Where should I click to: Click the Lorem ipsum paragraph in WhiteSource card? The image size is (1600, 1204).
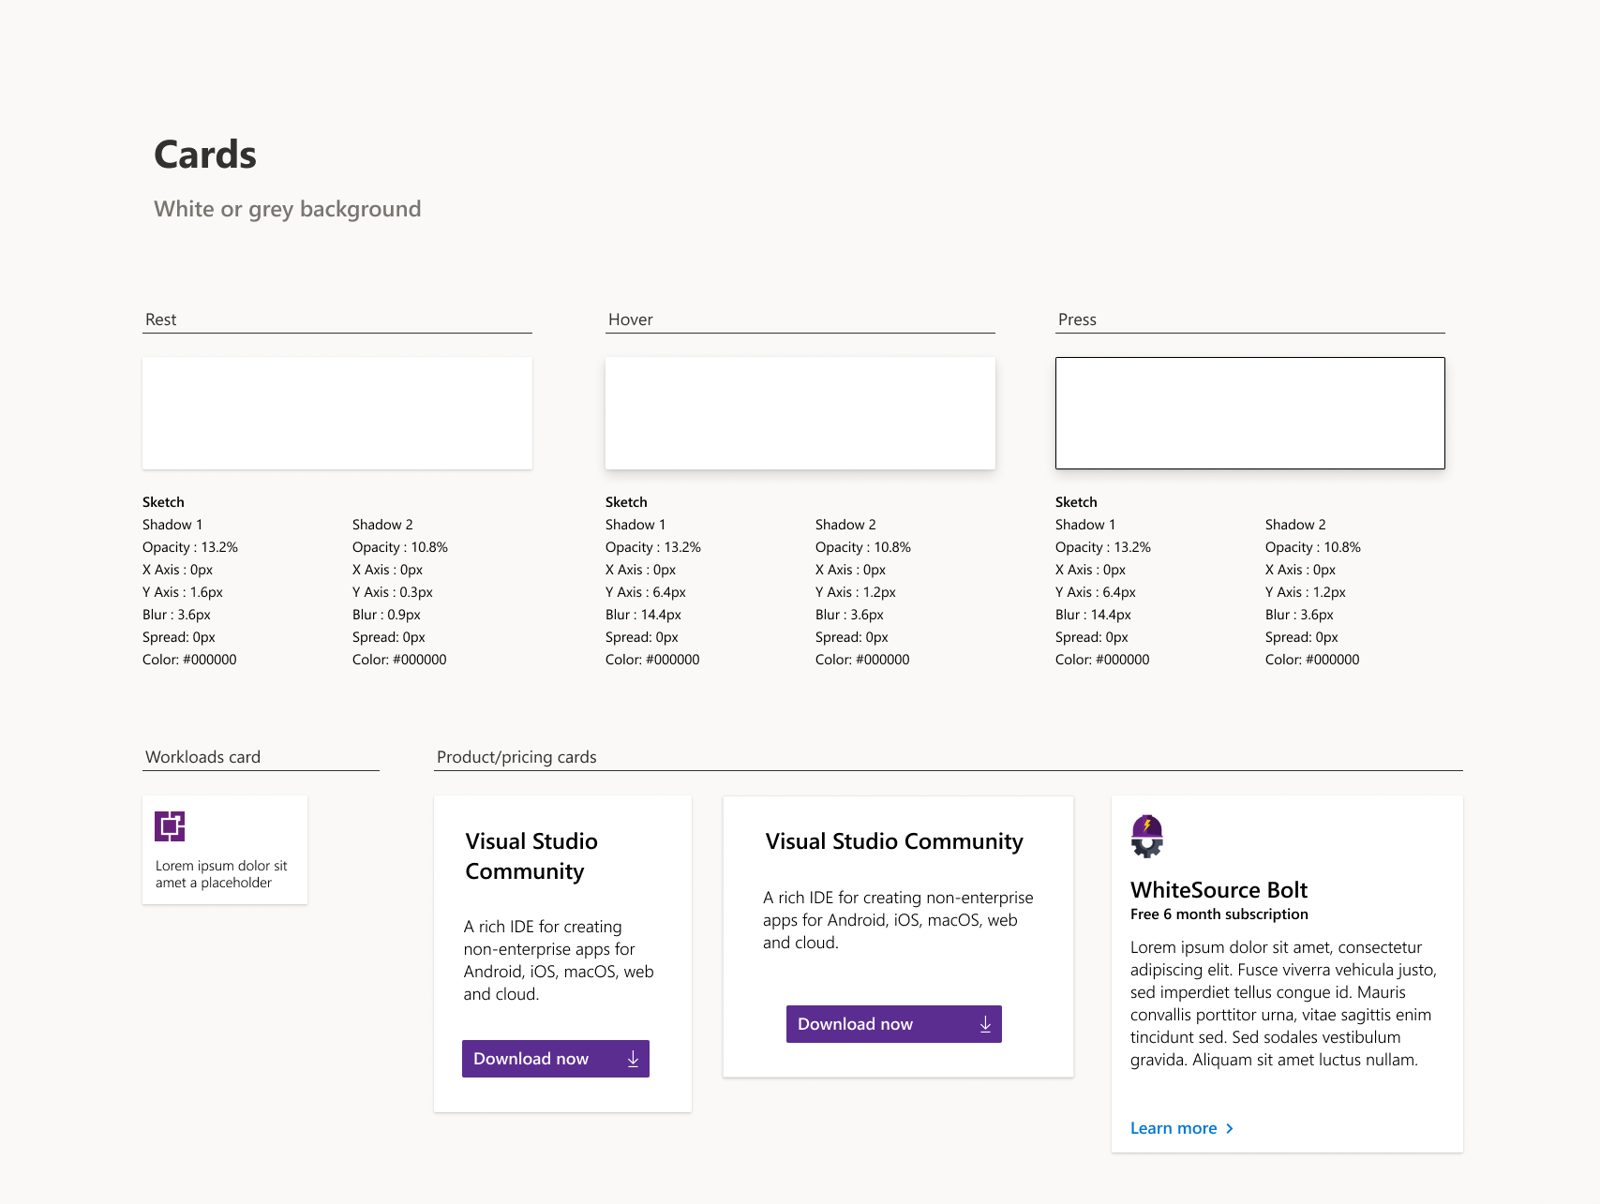(1283, 1003)
